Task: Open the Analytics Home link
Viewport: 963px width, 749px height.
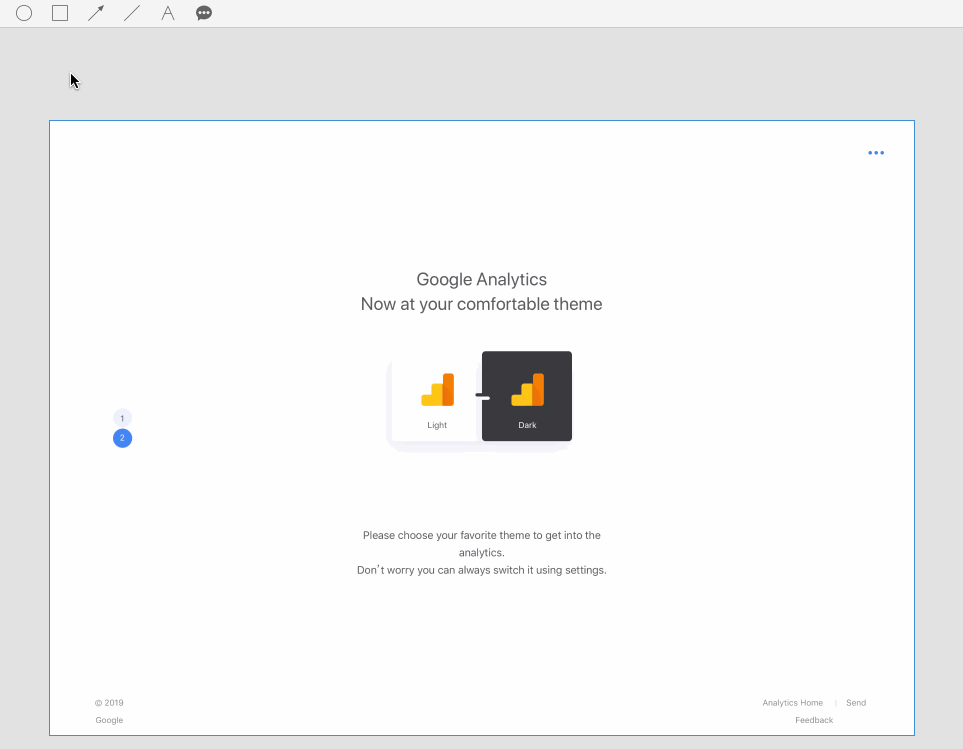Action: (792, 703)
